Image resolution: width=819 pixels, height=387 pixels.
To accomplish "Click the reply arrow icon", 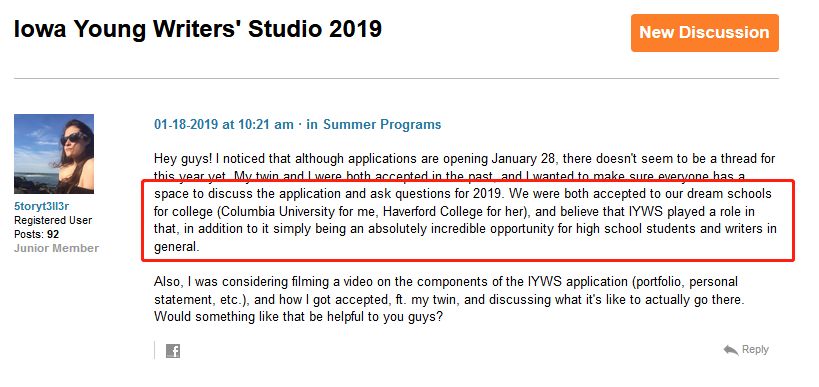I will pyautogui.click(x=730, y=349).
